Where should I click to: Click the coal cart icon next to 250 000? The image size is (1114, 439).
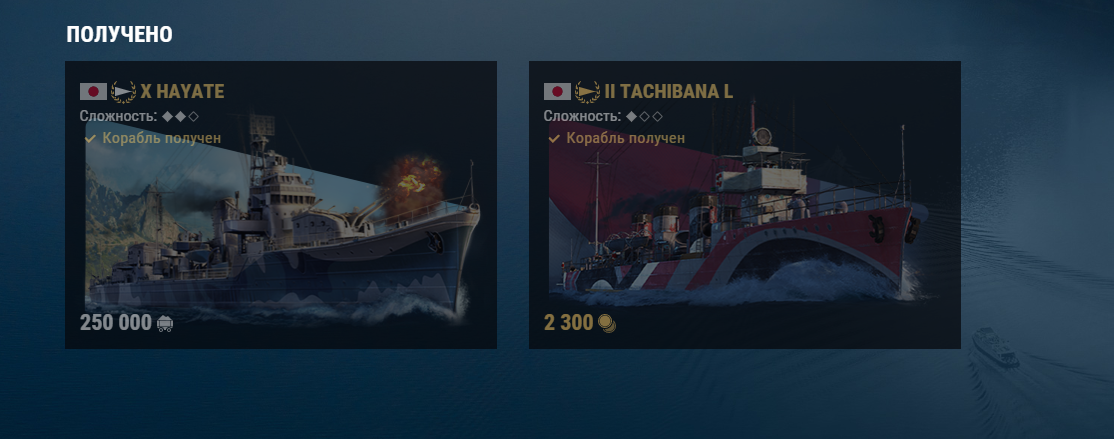165,324
